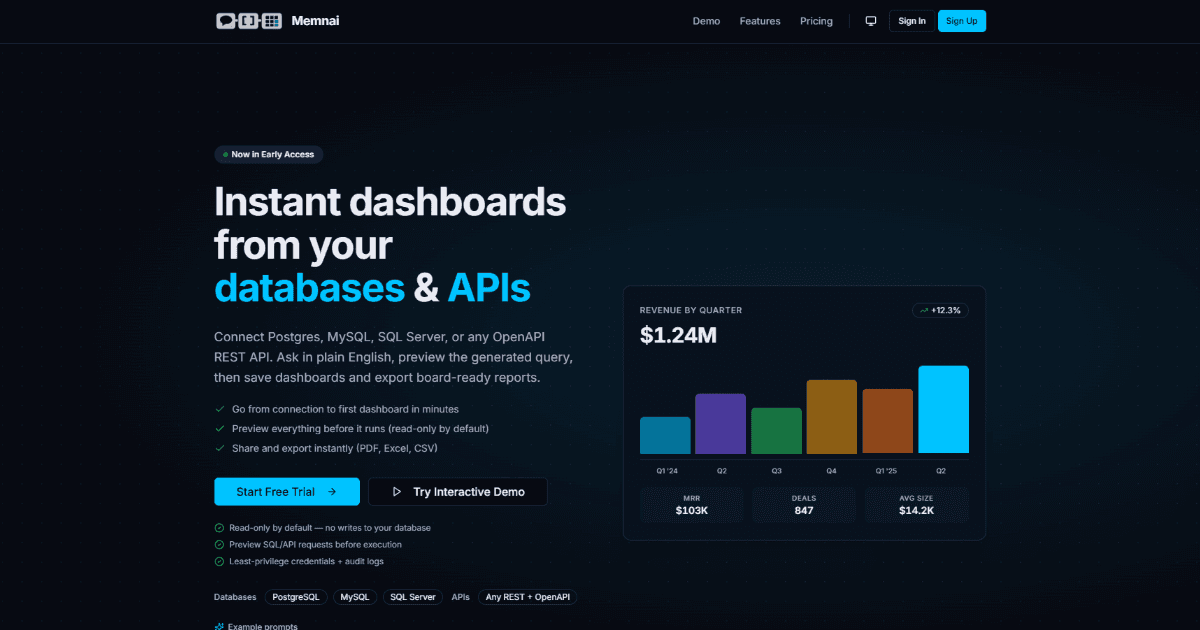Screen dimensions: 1200x630
Task: Click the Start Free Trial button
Action: pos(286,491)
